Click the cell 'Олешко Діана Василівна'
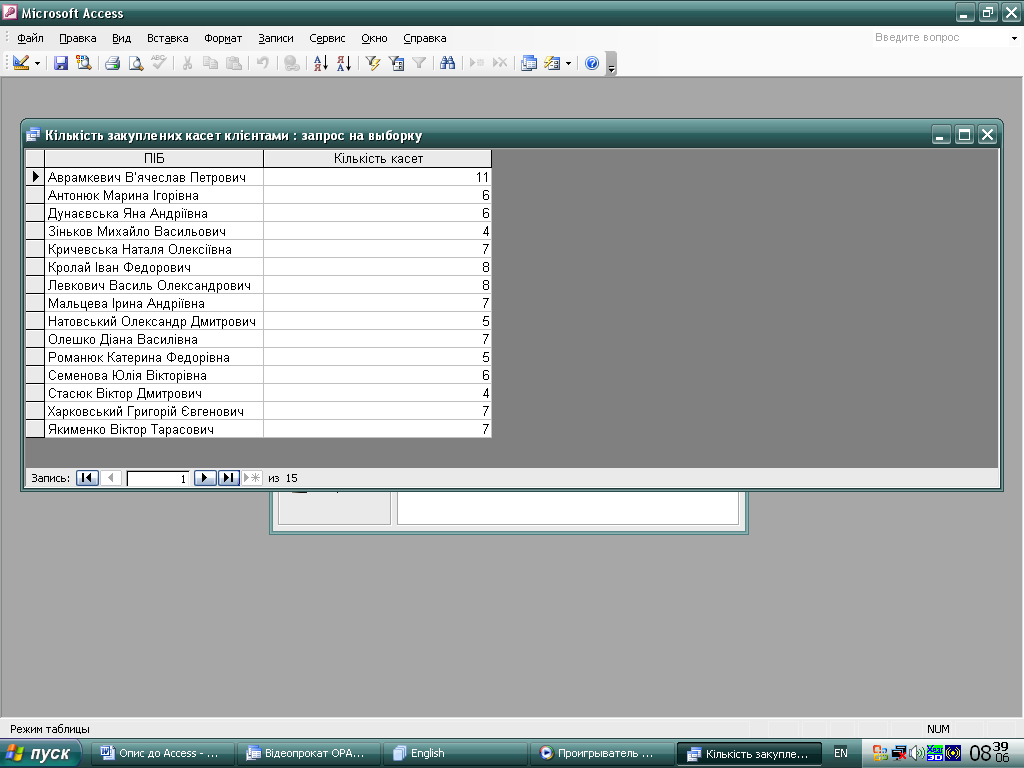The width and height of the screenshot is (1024, 768). (154, 339)
